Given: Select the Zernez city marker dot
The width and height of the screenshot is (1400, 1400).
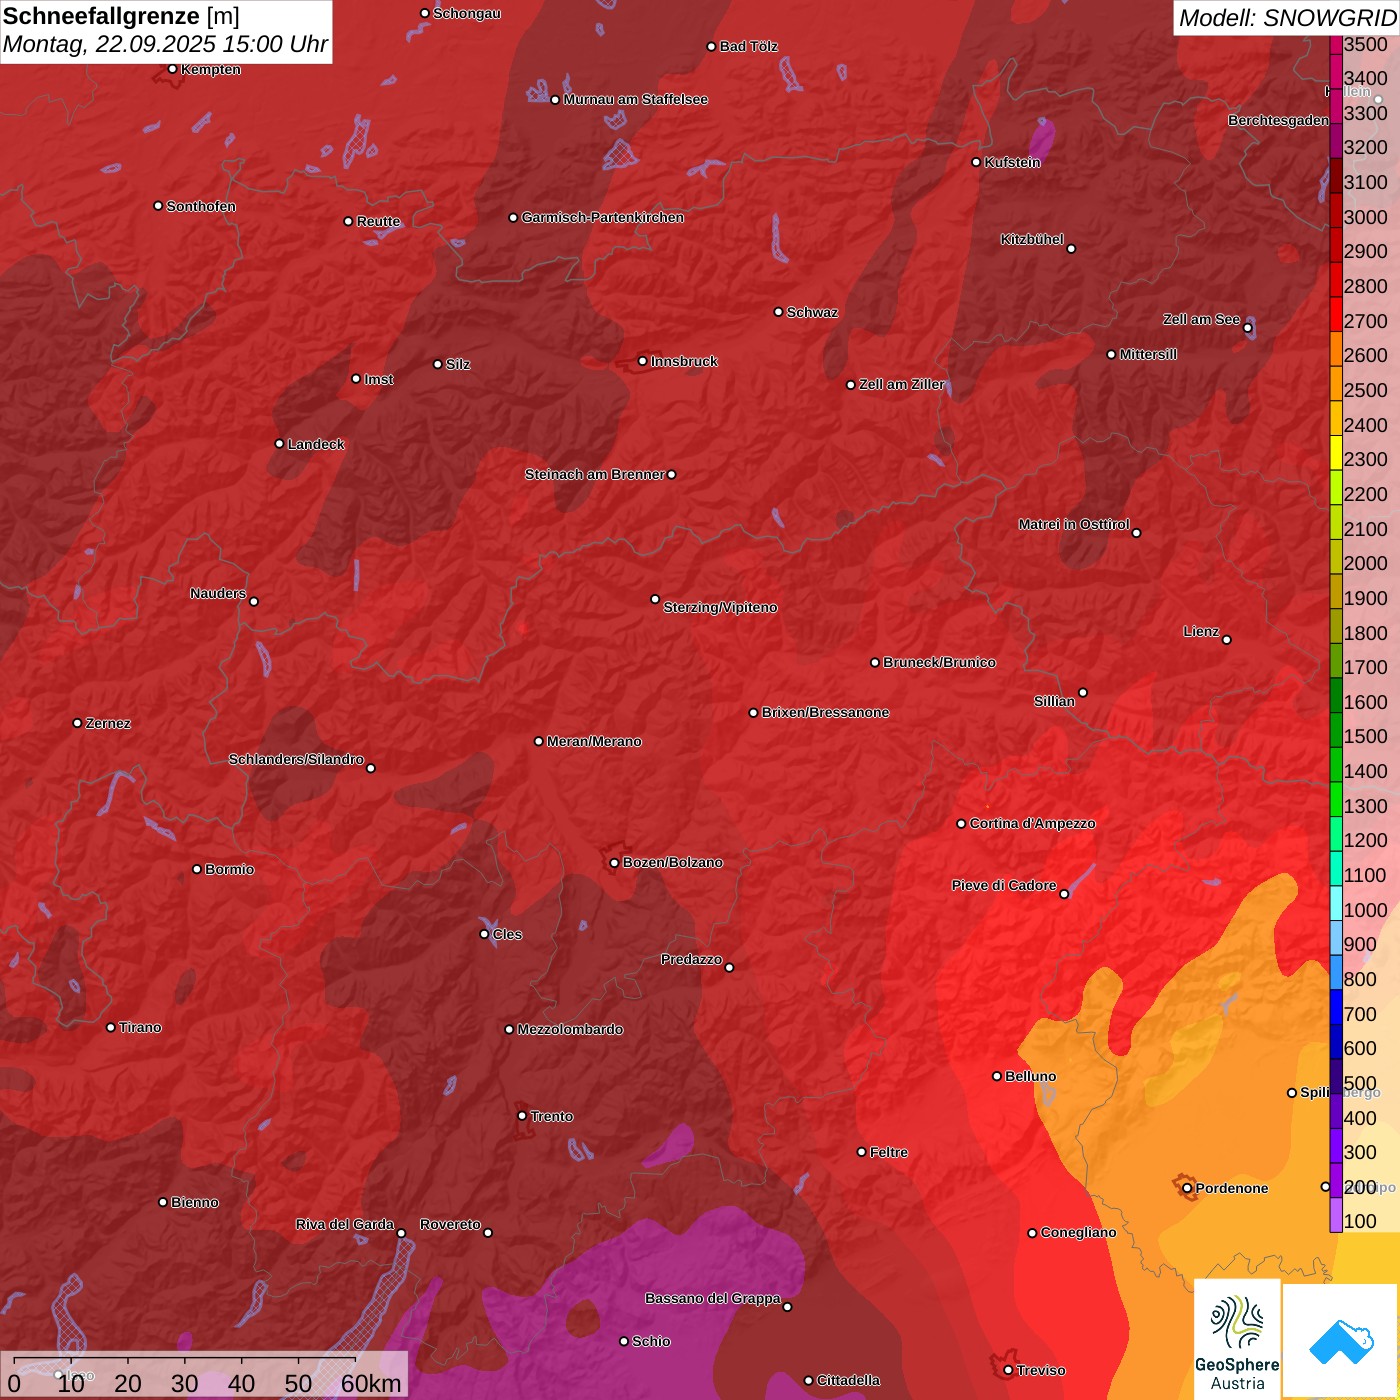Looking at the screenshot, I should [x=77, y=723].
